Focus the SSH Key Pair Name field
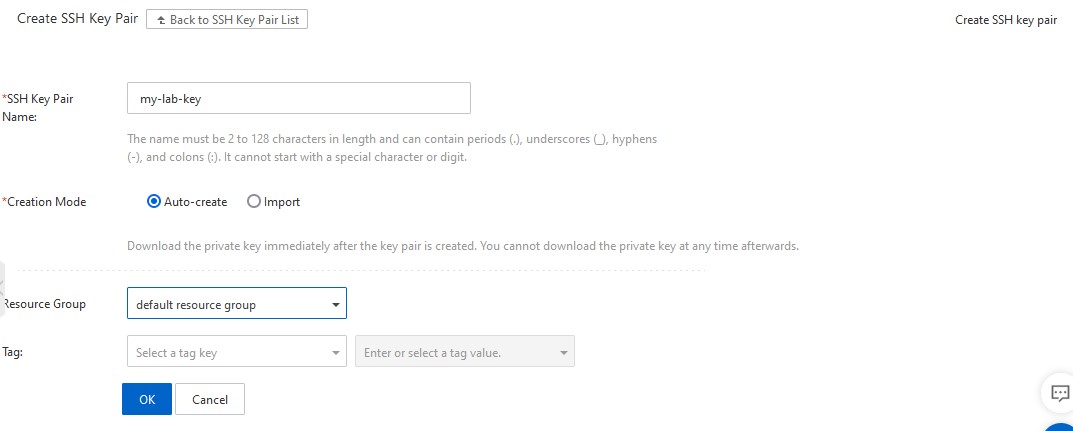This screenshot has width=1073, height=431. click(x=299, y=99)
